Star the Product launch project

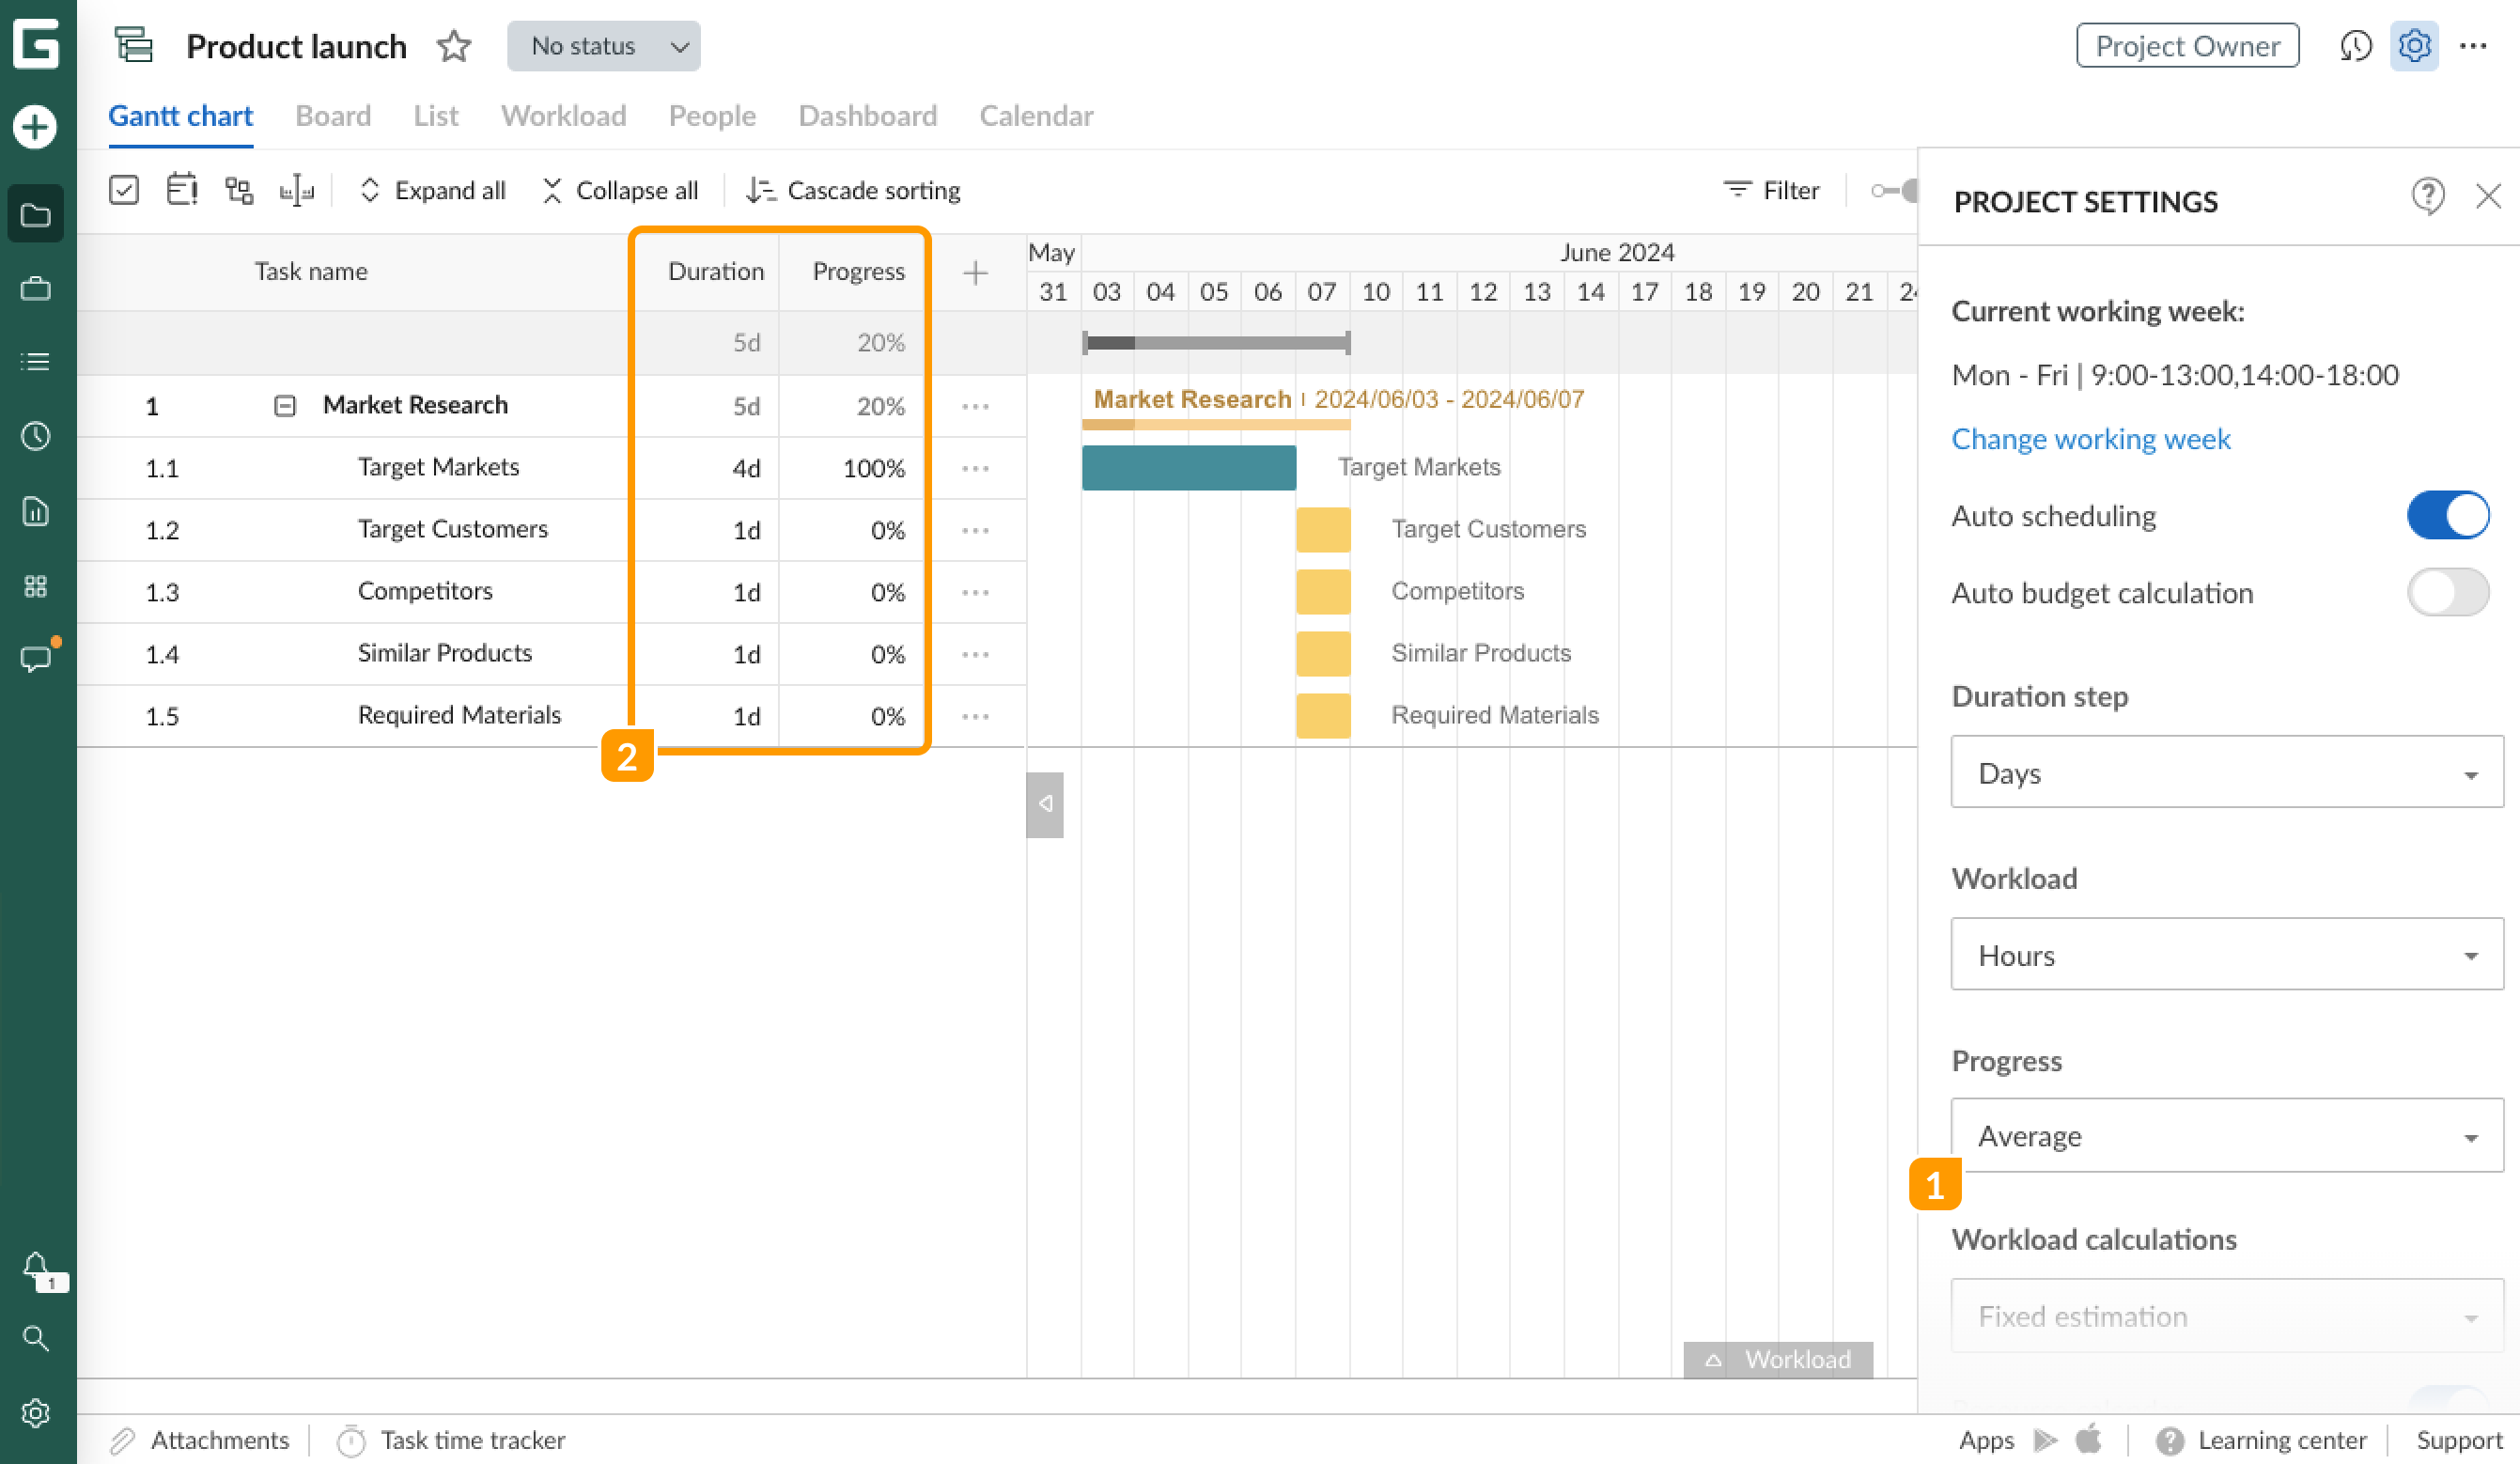click(453, 46)
